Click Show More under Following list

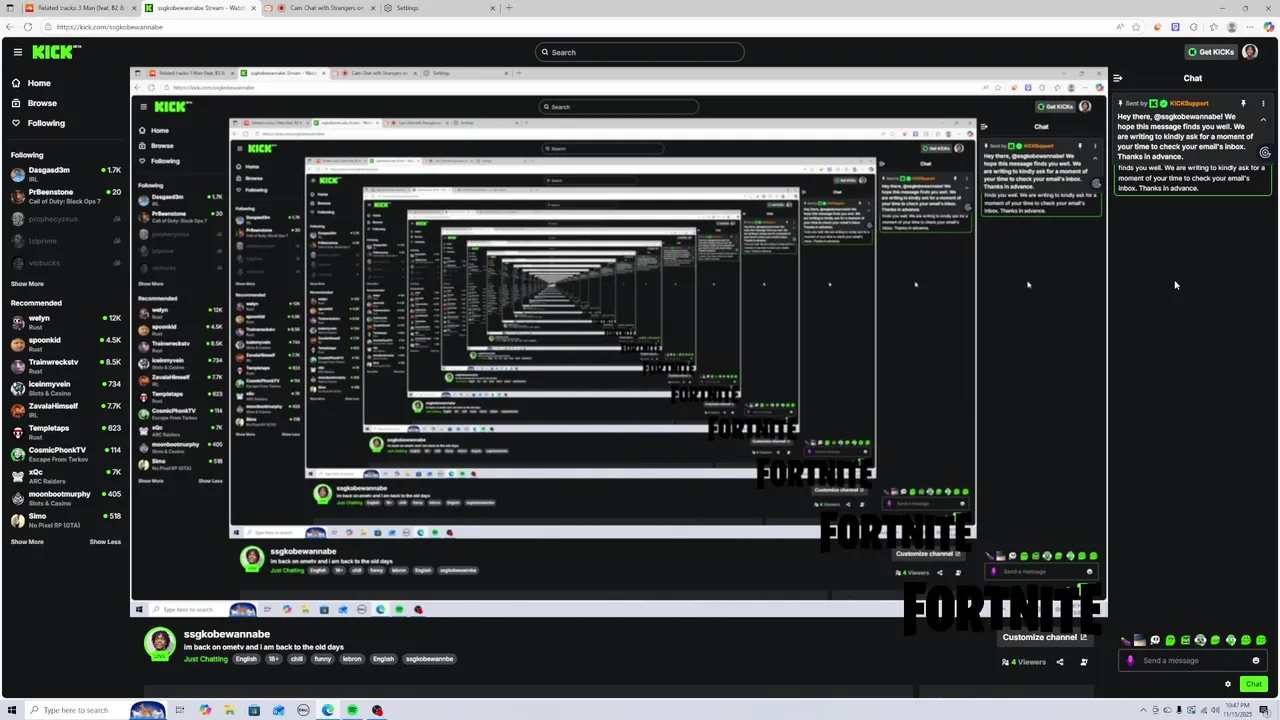[27, 284]
